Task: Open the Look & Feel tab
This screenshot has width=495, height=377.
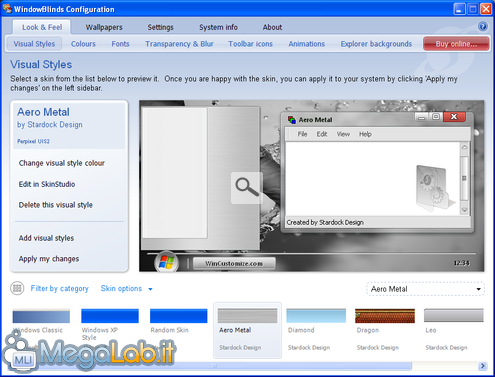Action: (x=42, y=27)
